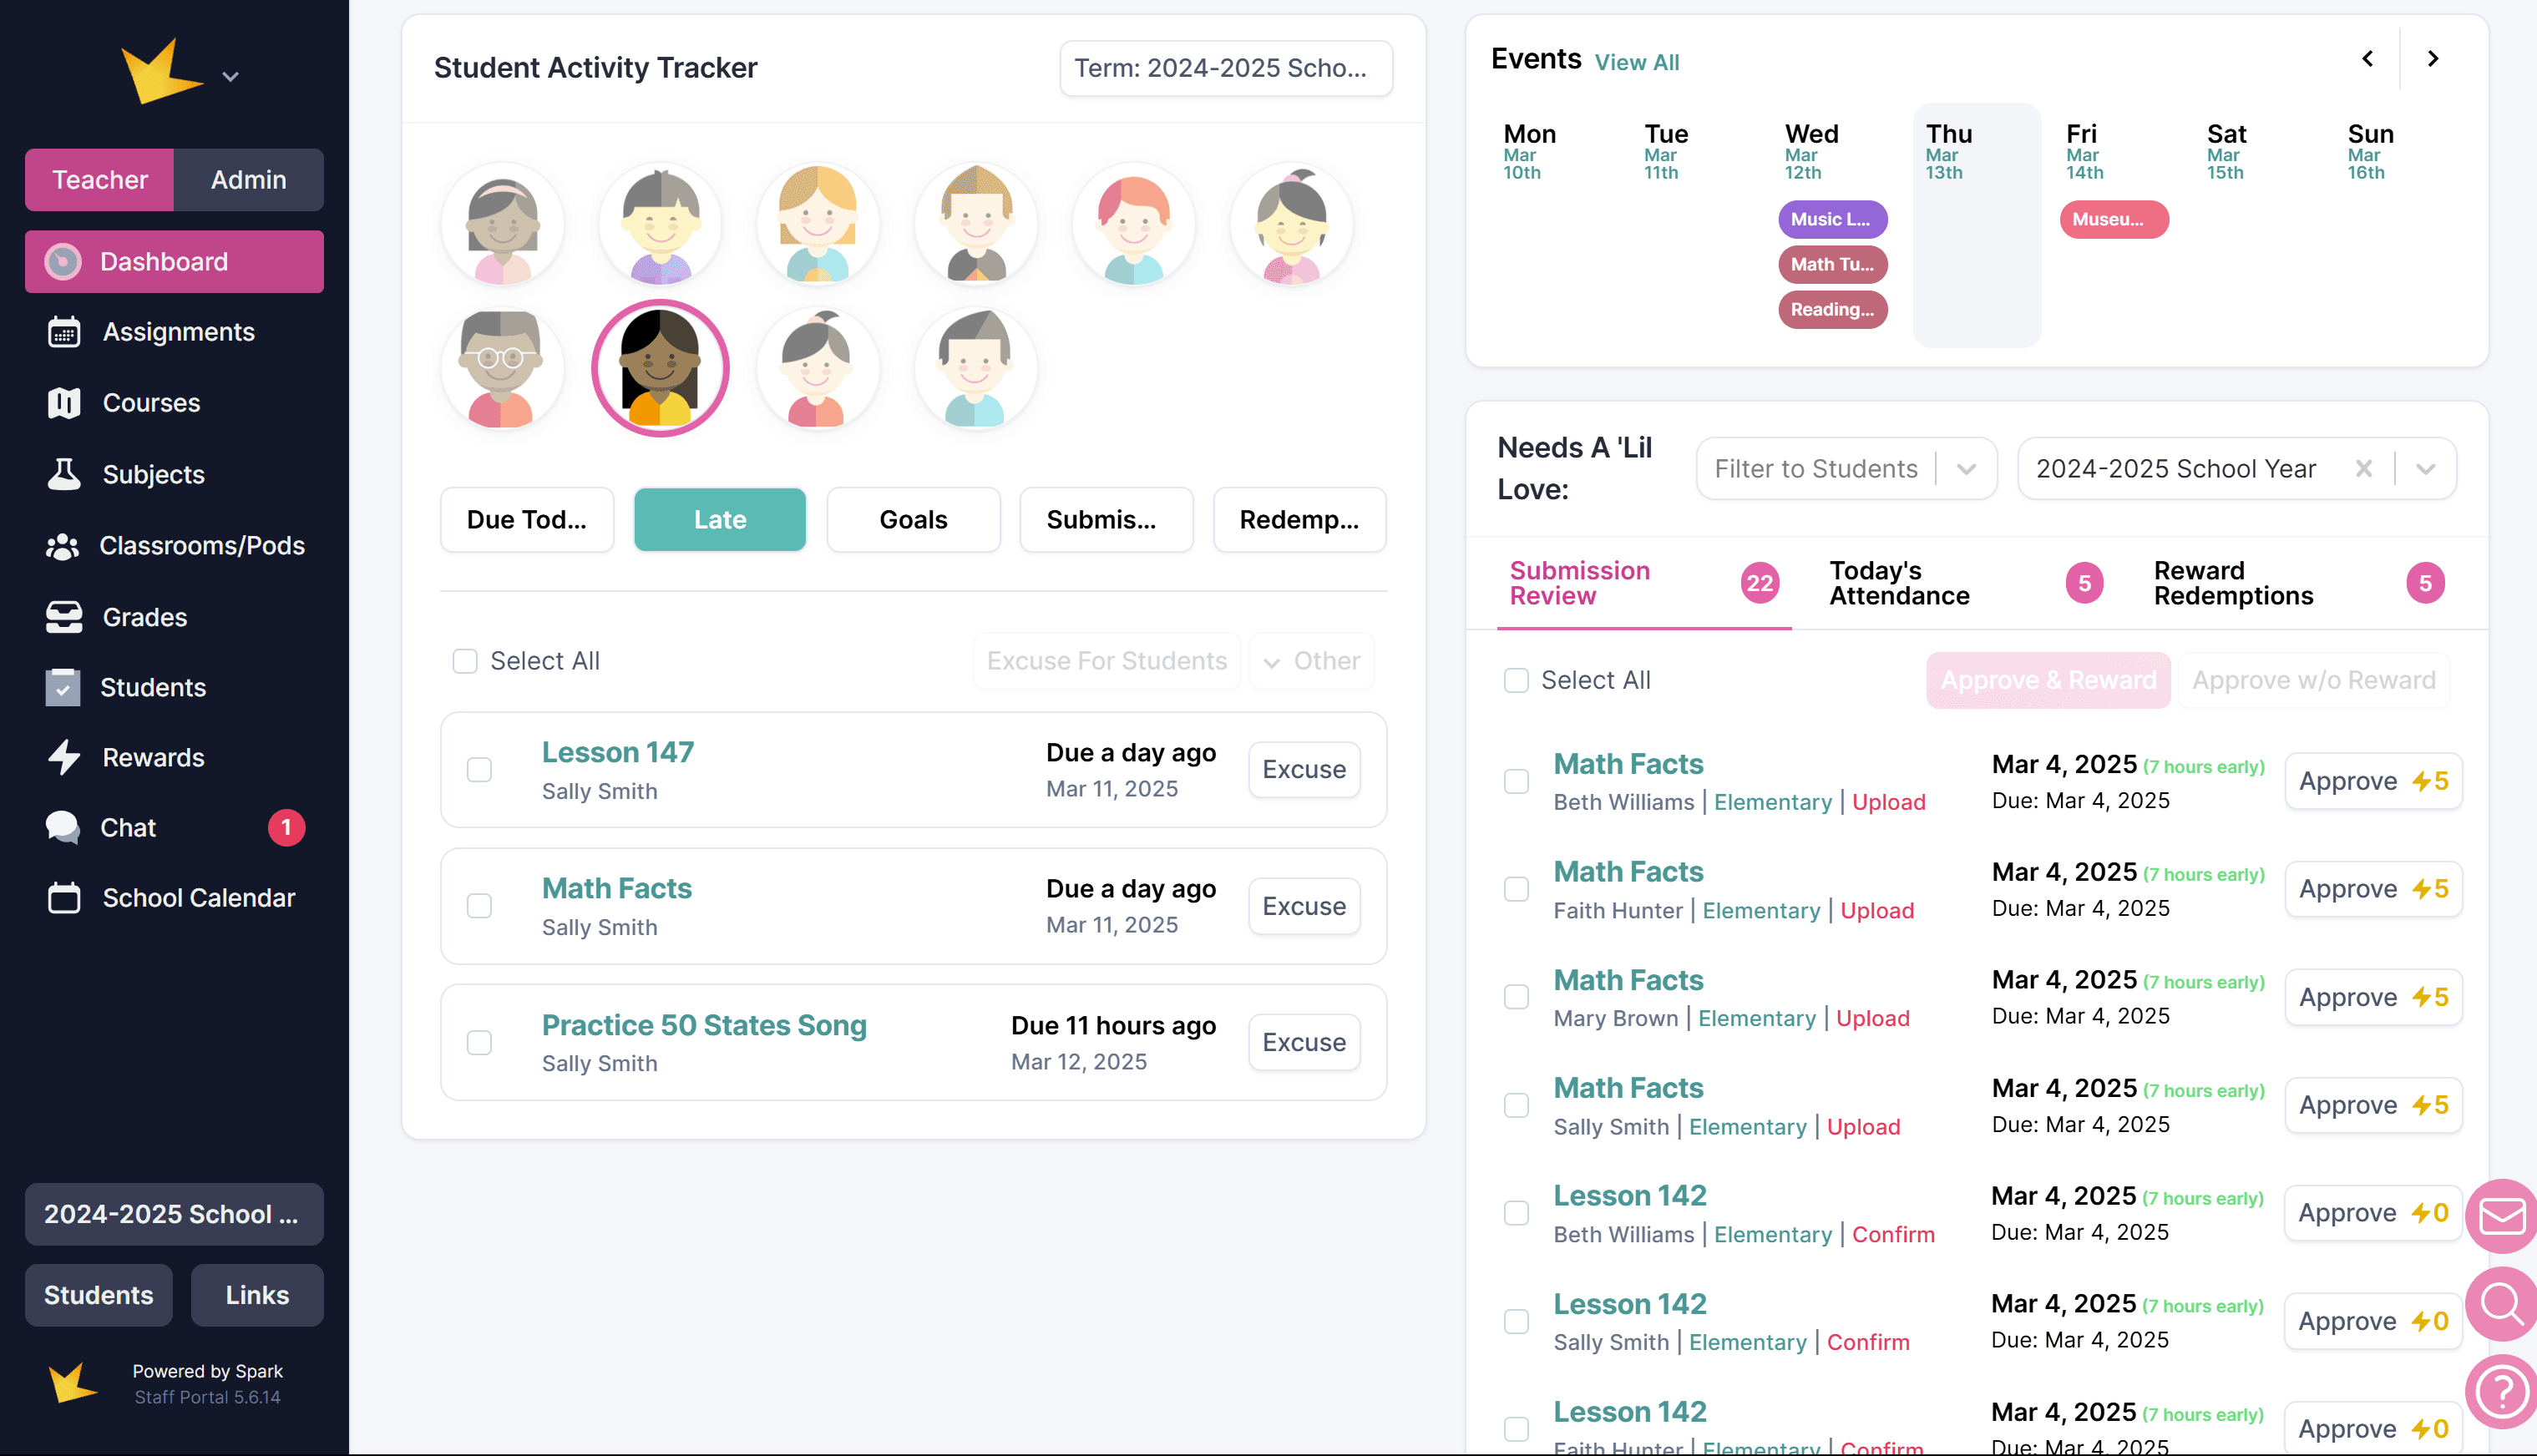This screenshot has width=2537, height=1456.
Task: Click the Assignments calendar icon in sidebar
Action: [x=64, y=332]
